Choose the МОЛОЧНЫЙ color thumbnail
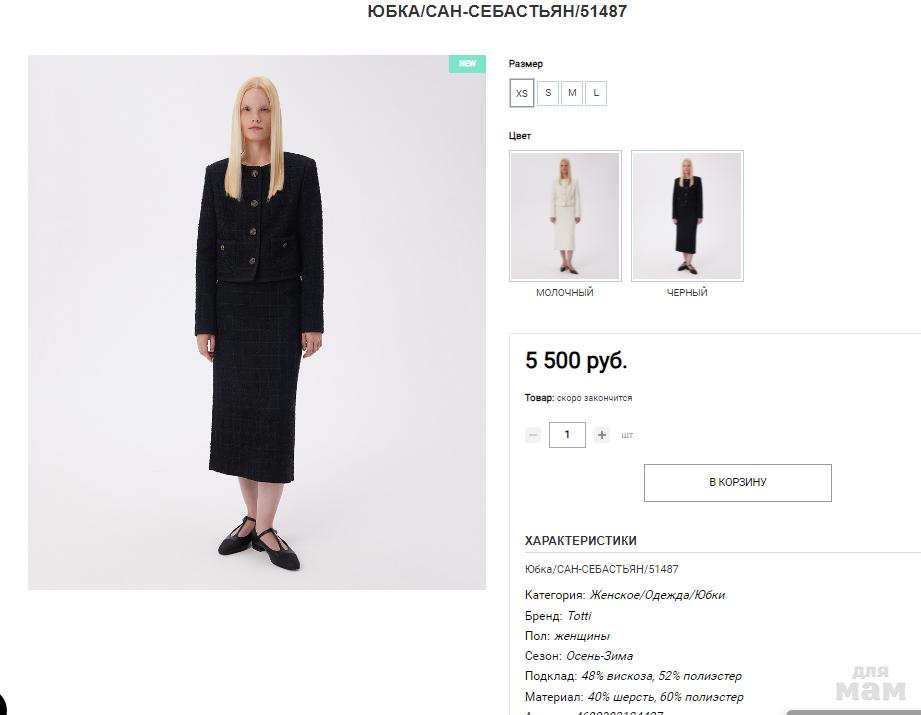The height and width of the screenshot is (715, 921). pyautogui.click(x=565, y=216)
